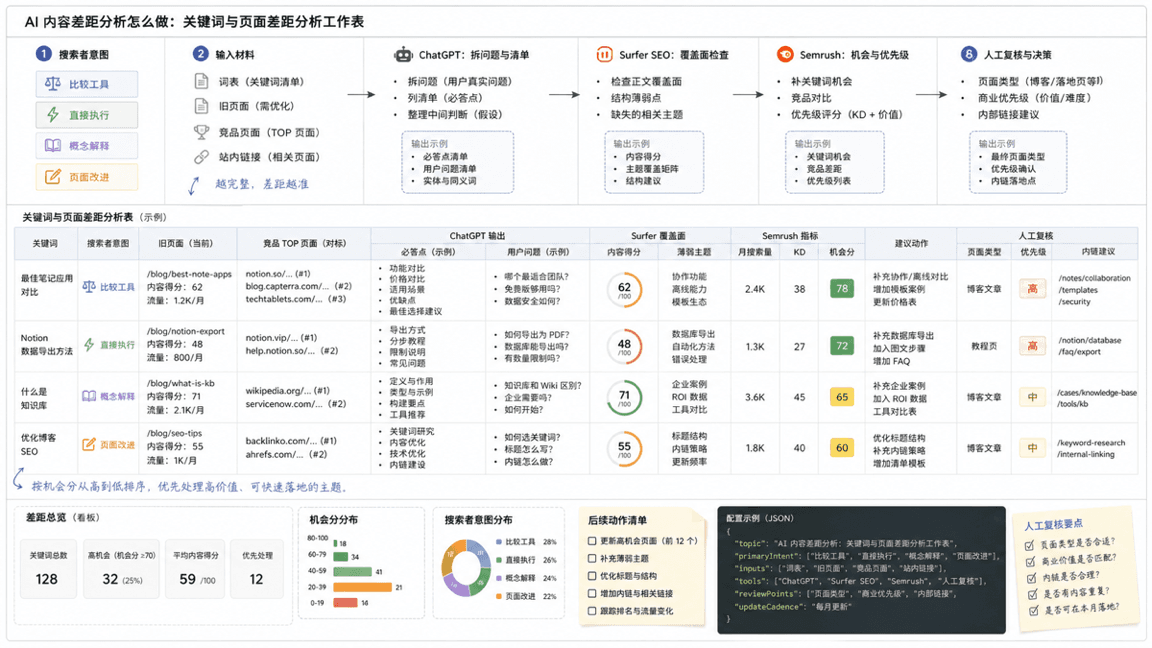Click the blue legend square for 比较工具 28%
Screen dimensions: 1152x648
499,541
